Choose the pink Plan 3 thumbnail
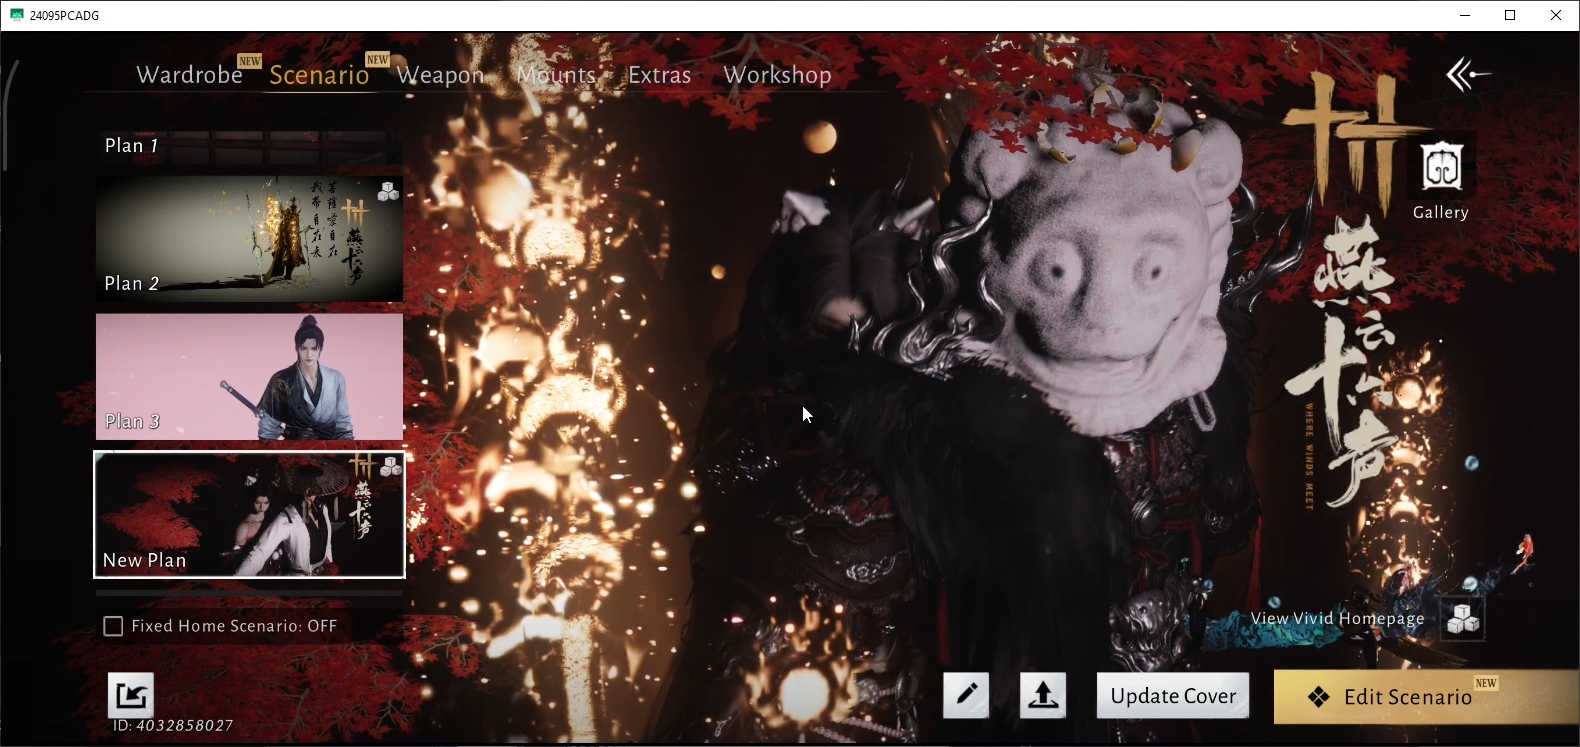The height and width of the screenshot is (747, 1580). click(x=250, y=377)
